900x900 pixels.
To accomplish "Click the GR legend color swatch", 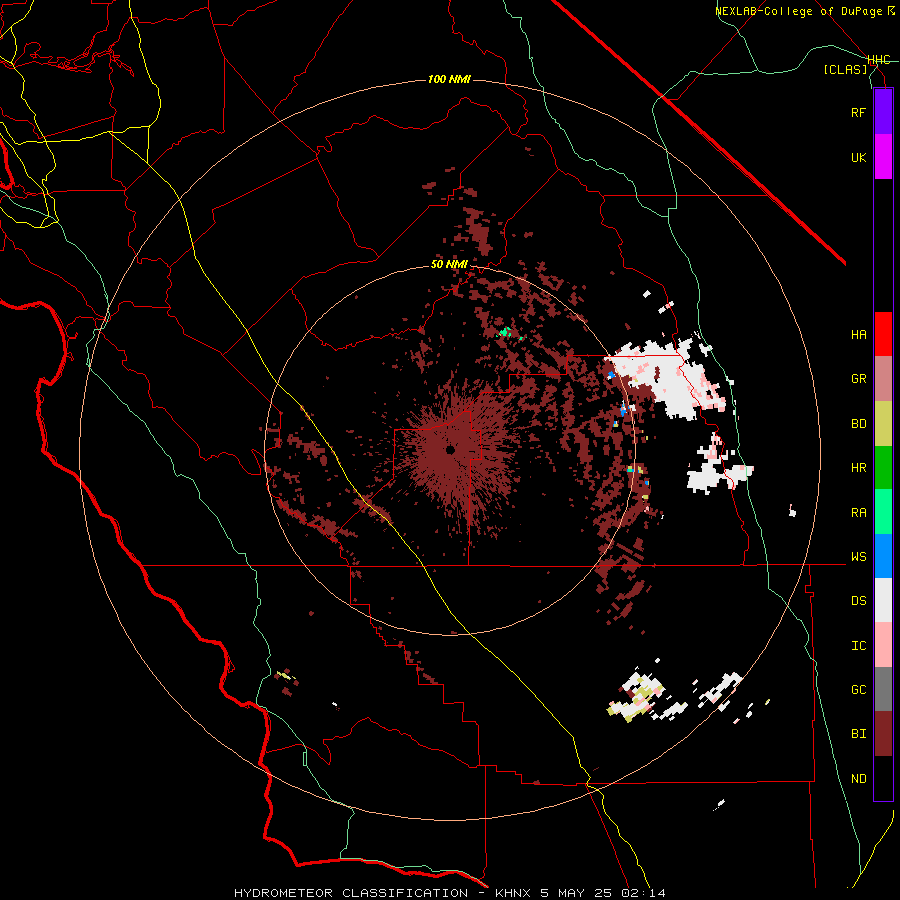I will (x=883, y=379).
